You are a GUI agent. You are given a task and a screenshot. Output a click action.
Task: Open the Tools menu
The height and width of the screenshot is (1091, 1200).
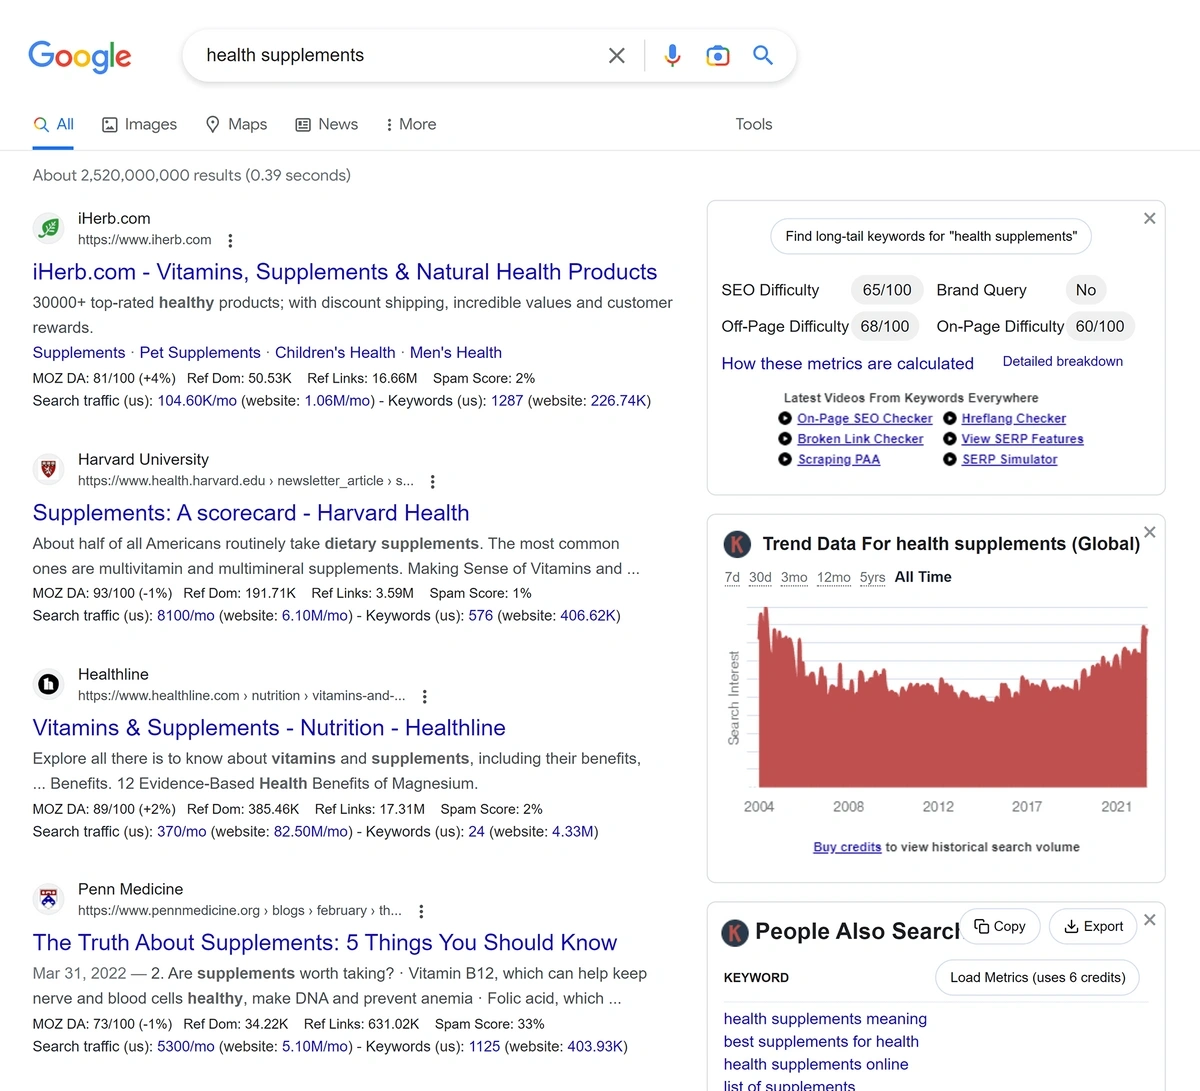click(754, 124)
